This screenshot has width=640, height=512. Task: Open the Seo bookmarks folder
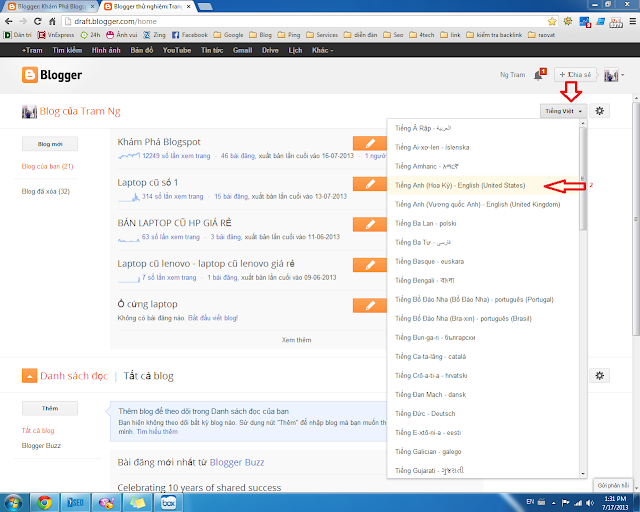point(393,35)
